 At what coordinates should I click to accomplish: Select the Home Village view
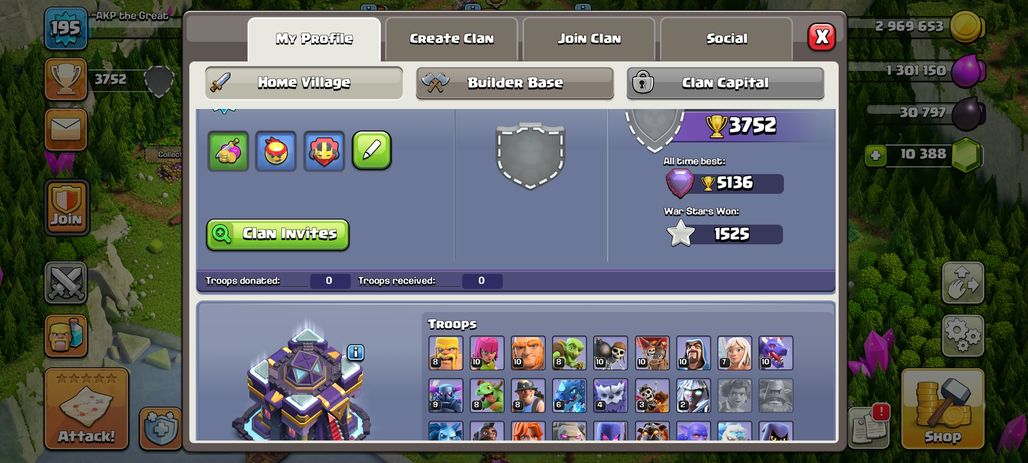point(304,83)
